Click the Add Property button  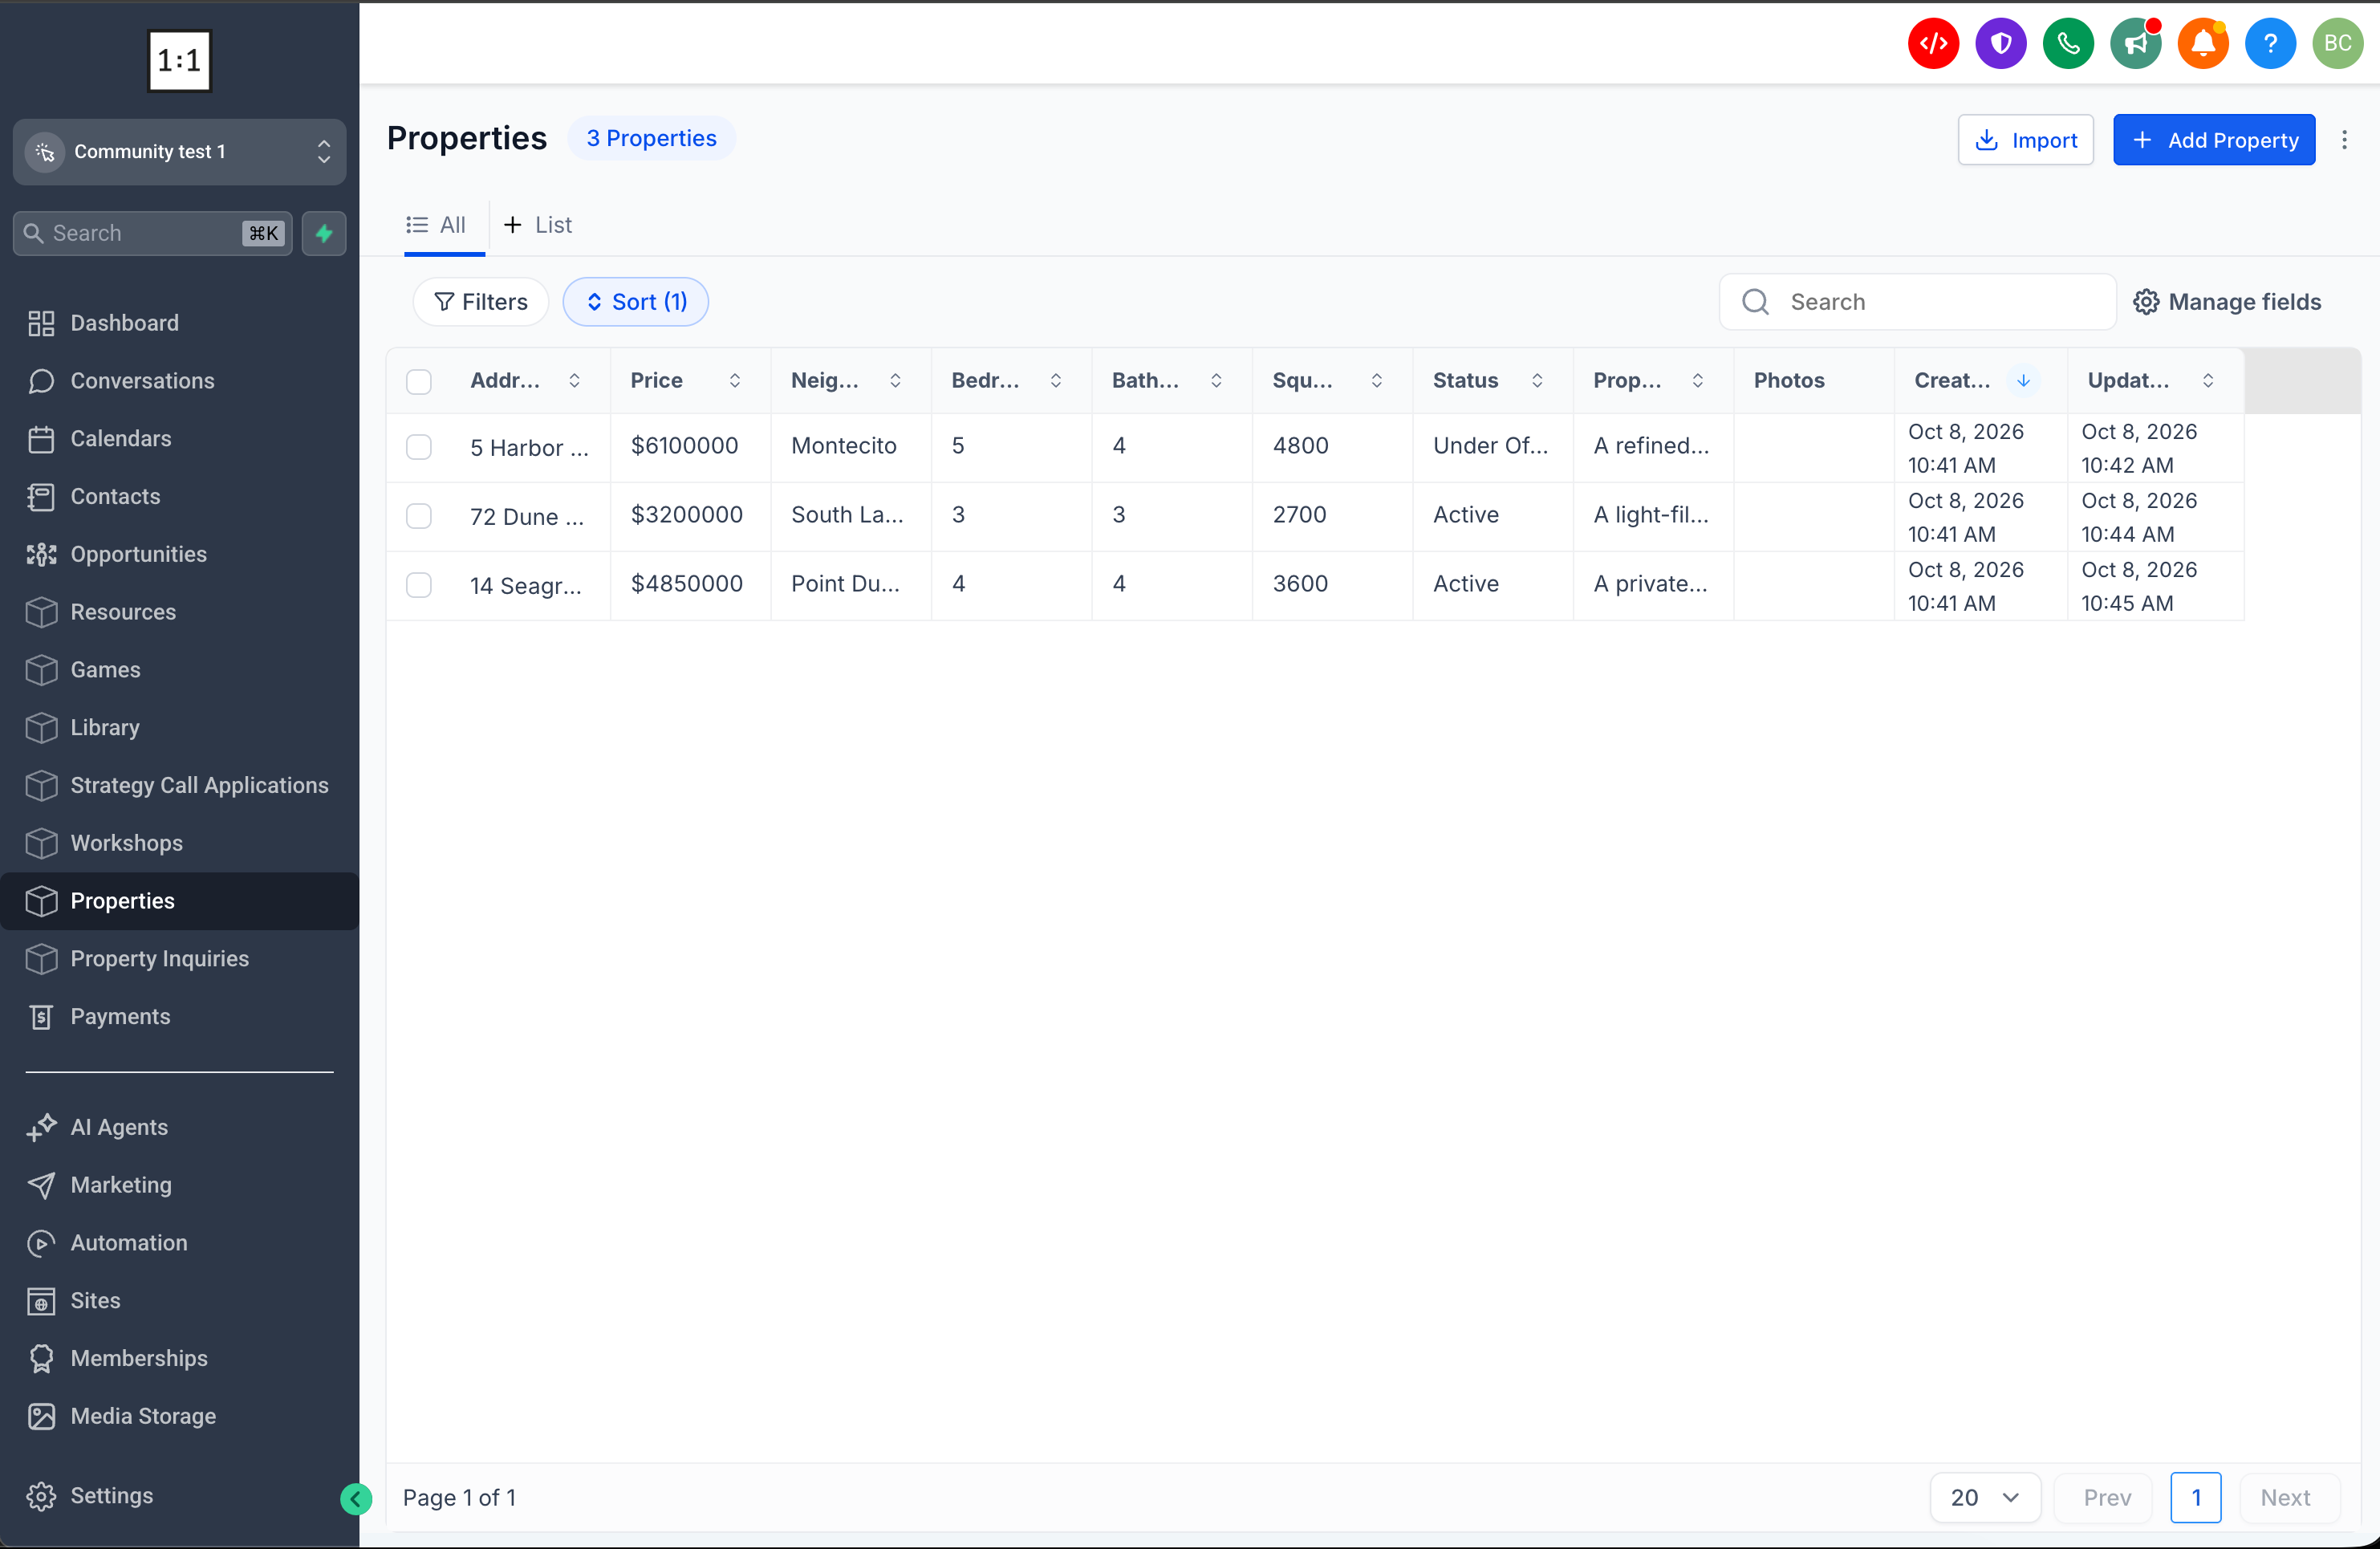coord(2214,140)
